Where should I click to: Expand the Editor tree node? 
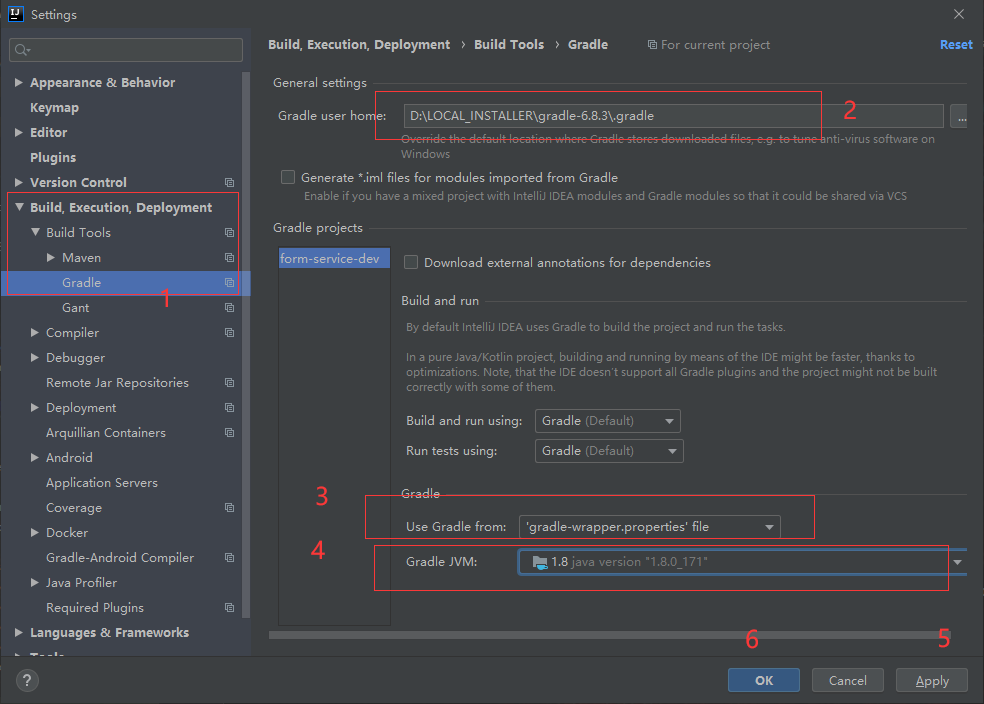[x=18, y=132]
